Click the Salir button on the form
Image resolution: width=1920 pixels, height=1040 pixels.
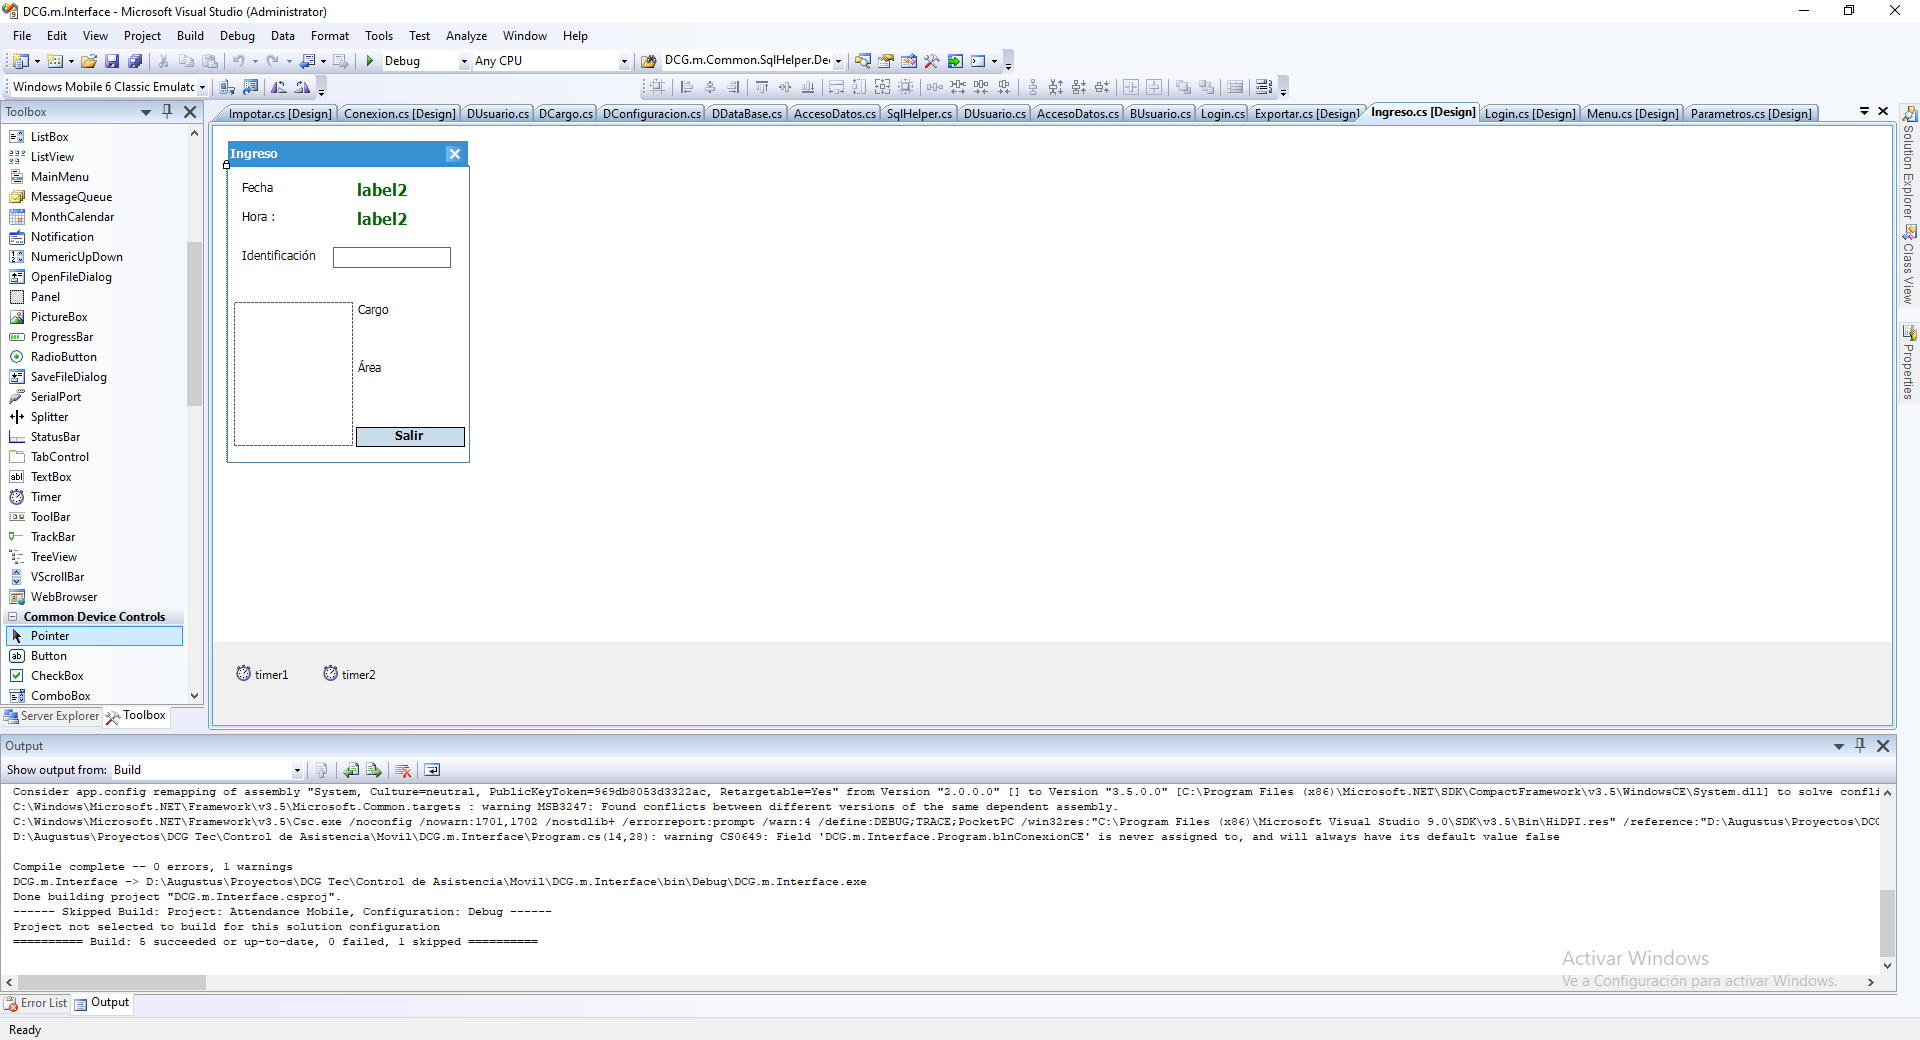[410, 436]
